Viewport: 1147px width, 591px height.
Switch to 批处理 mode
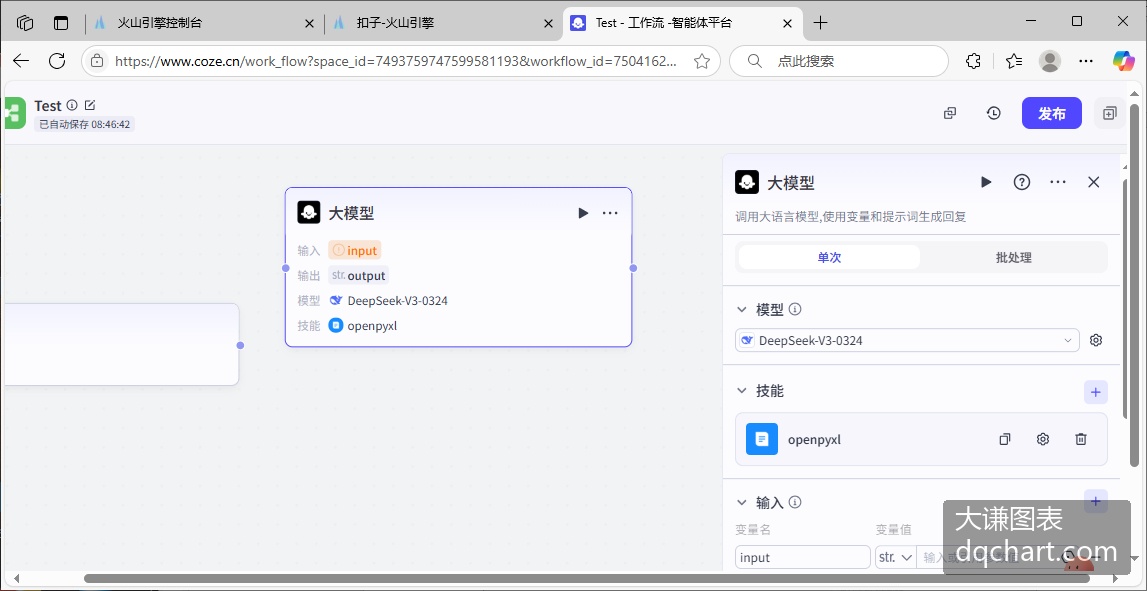[1013, 257]
